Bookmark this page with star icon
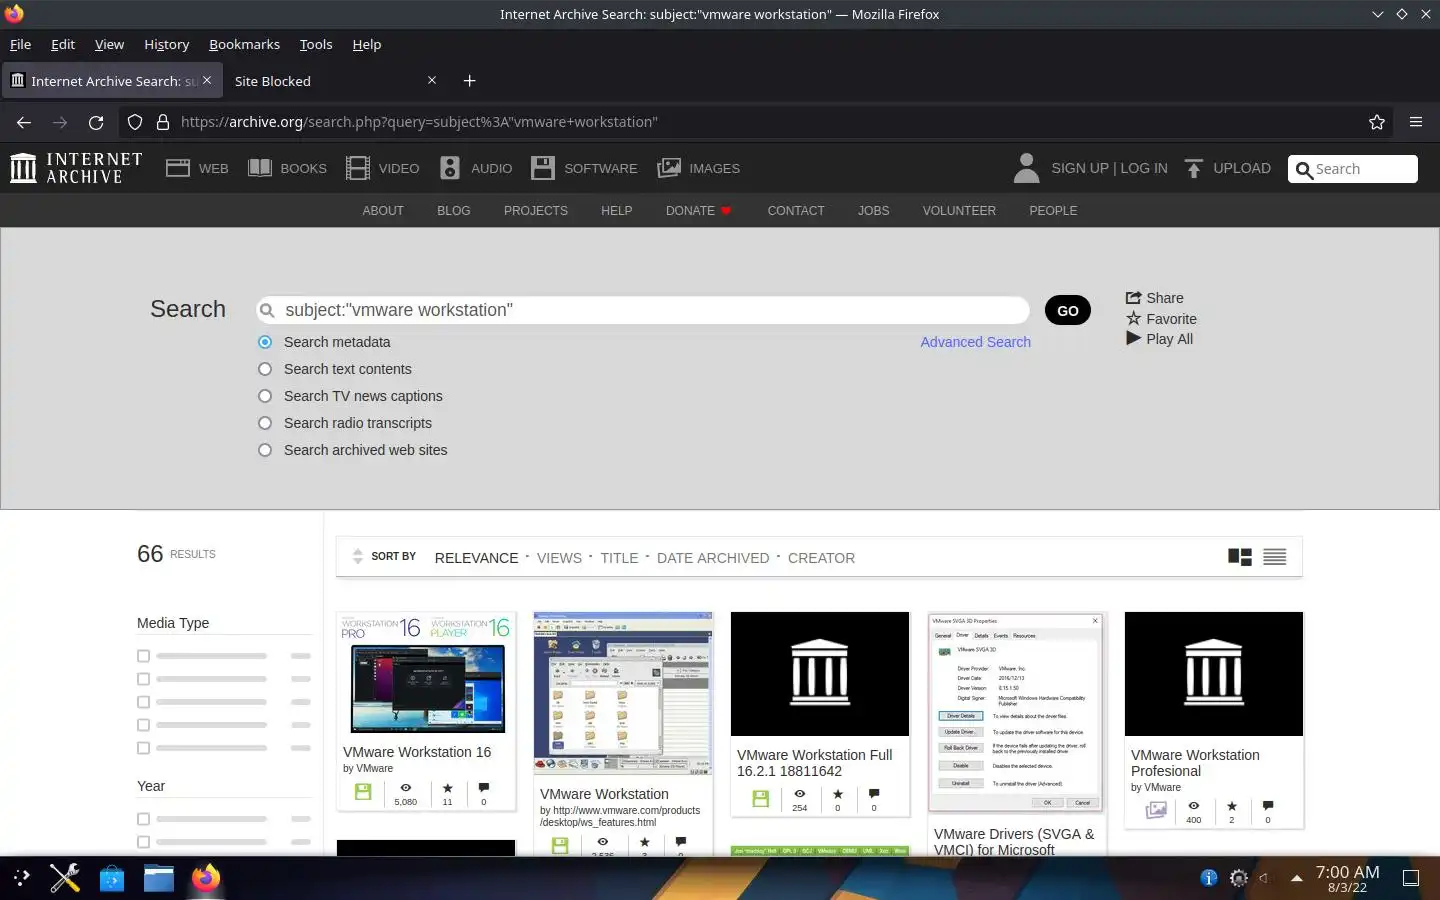 click(1377, 122)
